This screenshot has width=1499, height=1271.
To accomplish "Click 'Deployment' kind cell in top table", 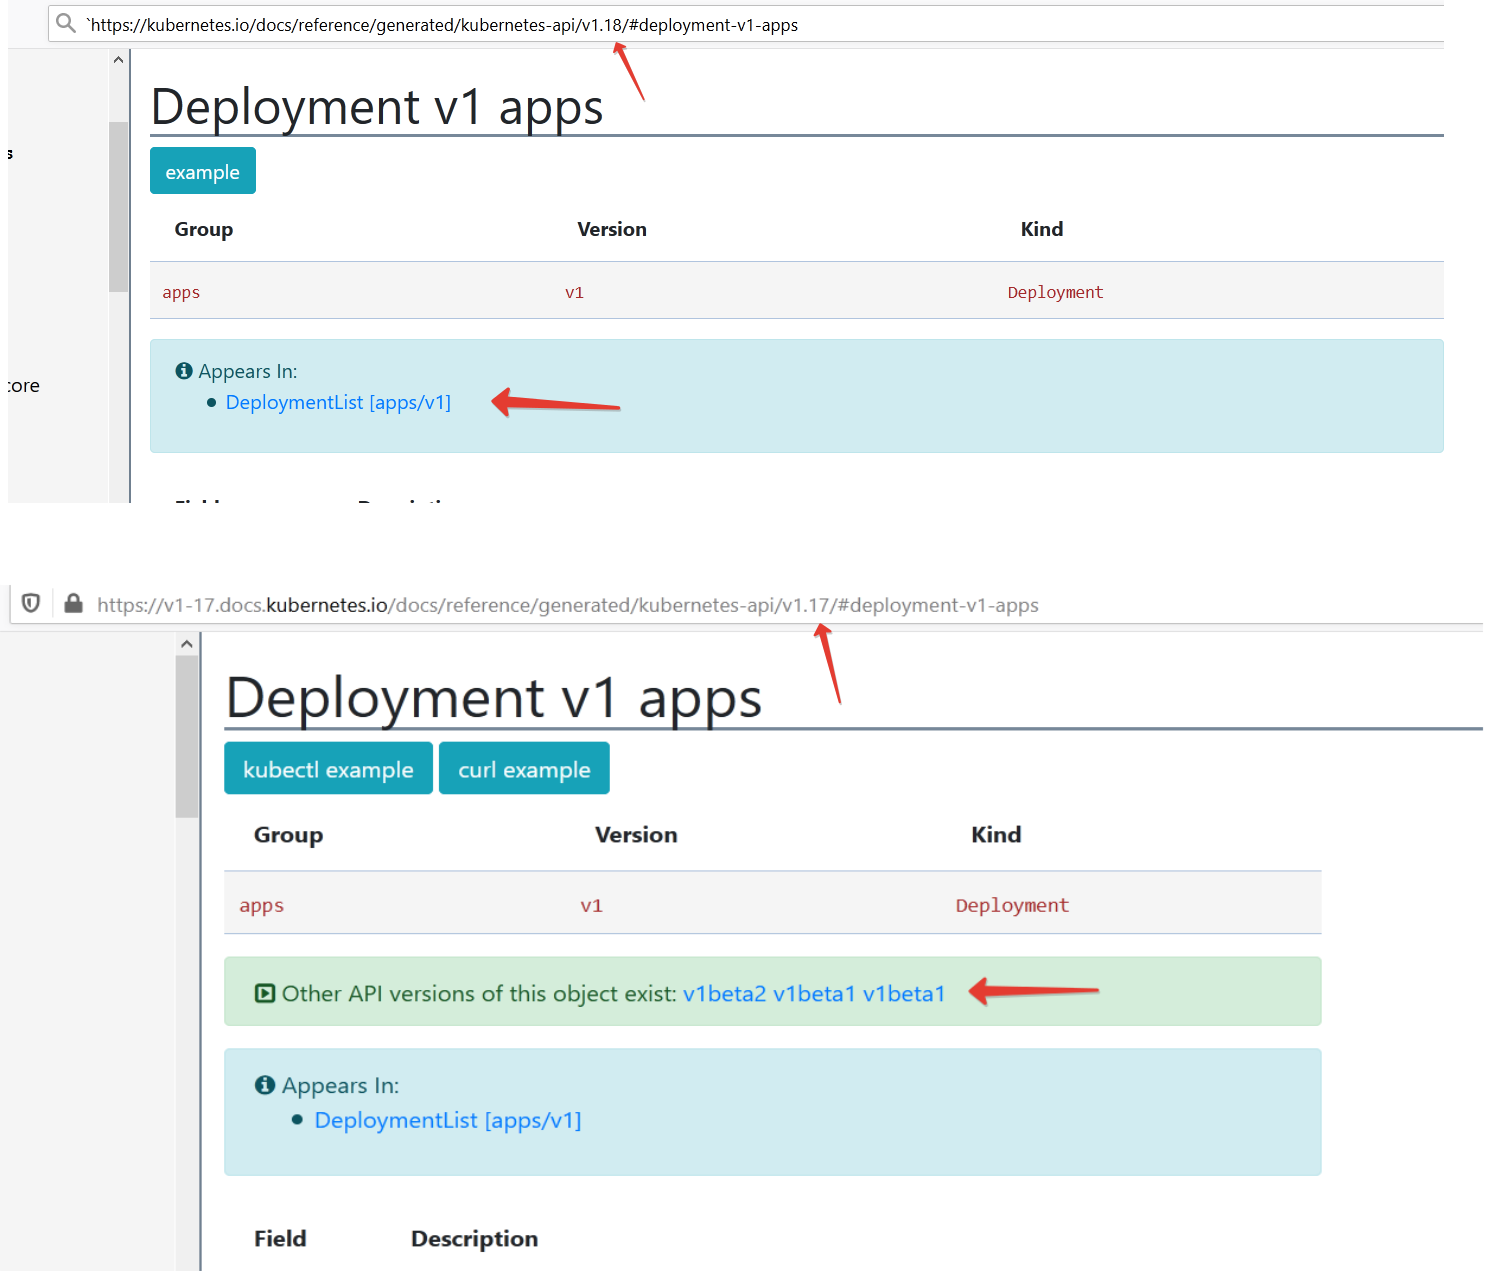I will click(1055, 292).
